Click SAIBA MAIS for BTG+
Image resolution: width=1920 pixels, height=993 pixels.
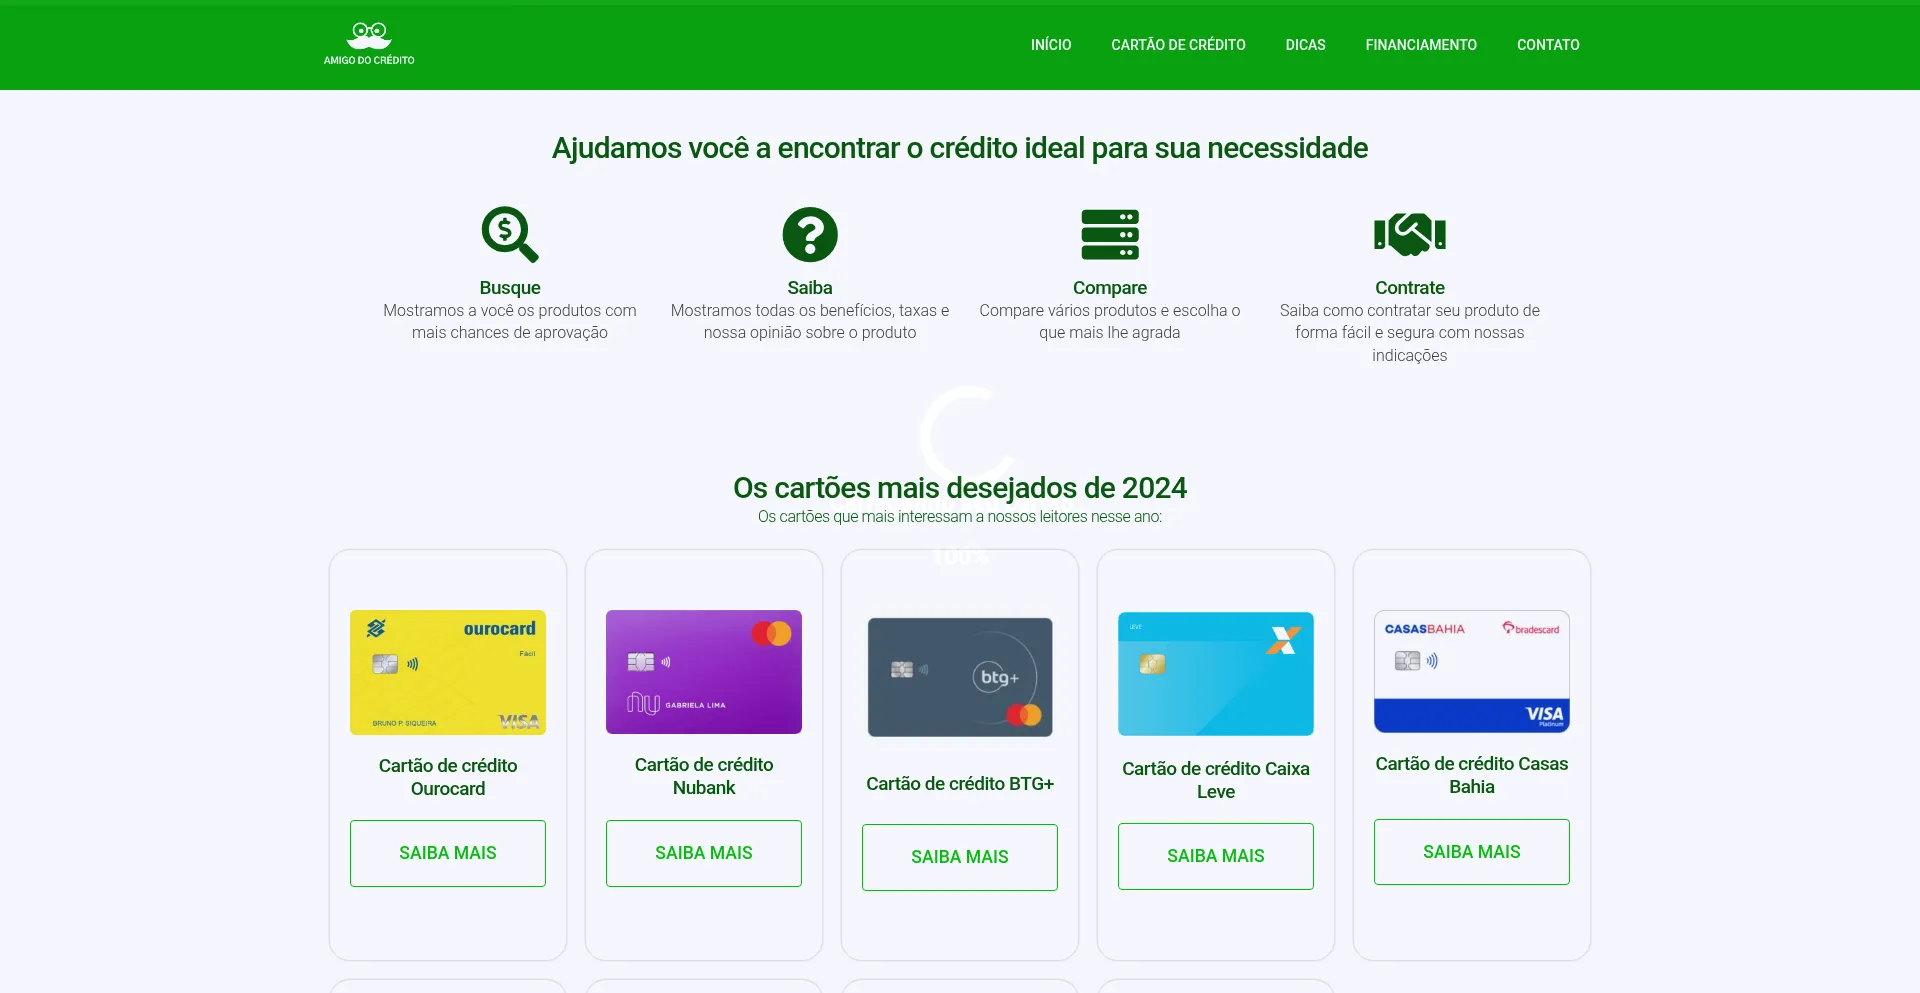(x=960, y=857)
